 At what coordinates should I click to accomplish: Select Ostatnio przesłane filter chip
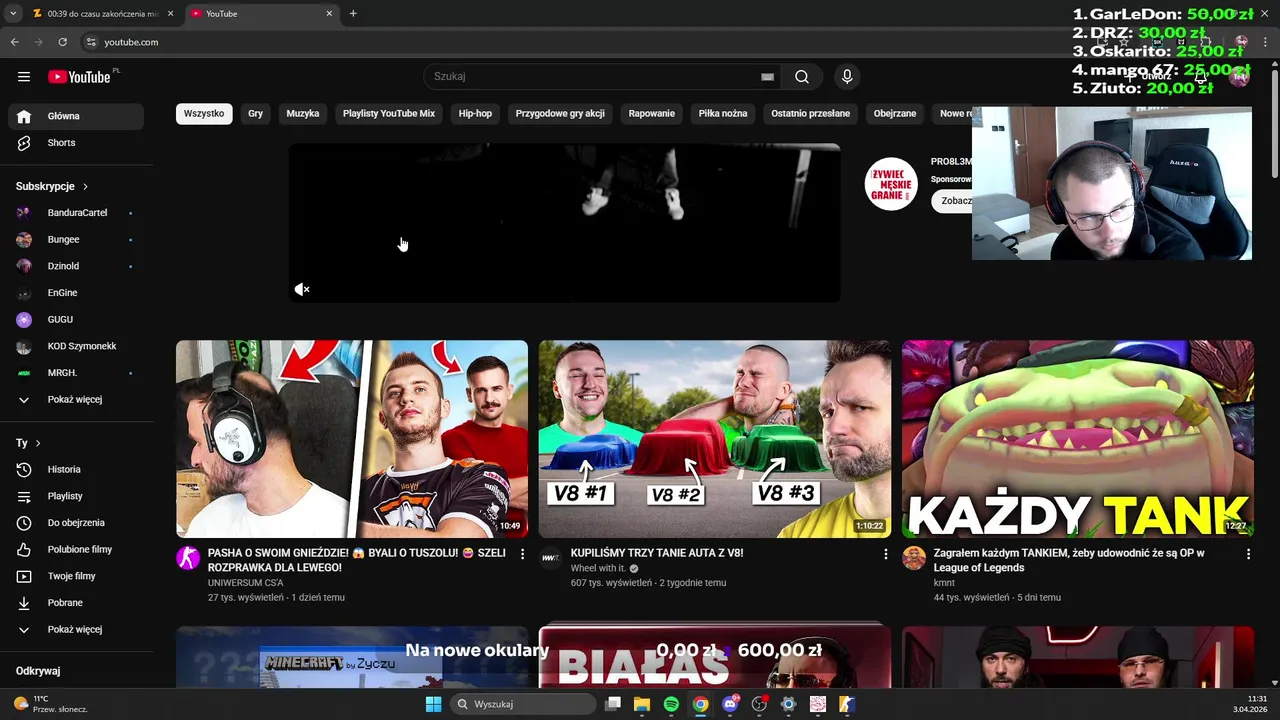coord(811,114)
